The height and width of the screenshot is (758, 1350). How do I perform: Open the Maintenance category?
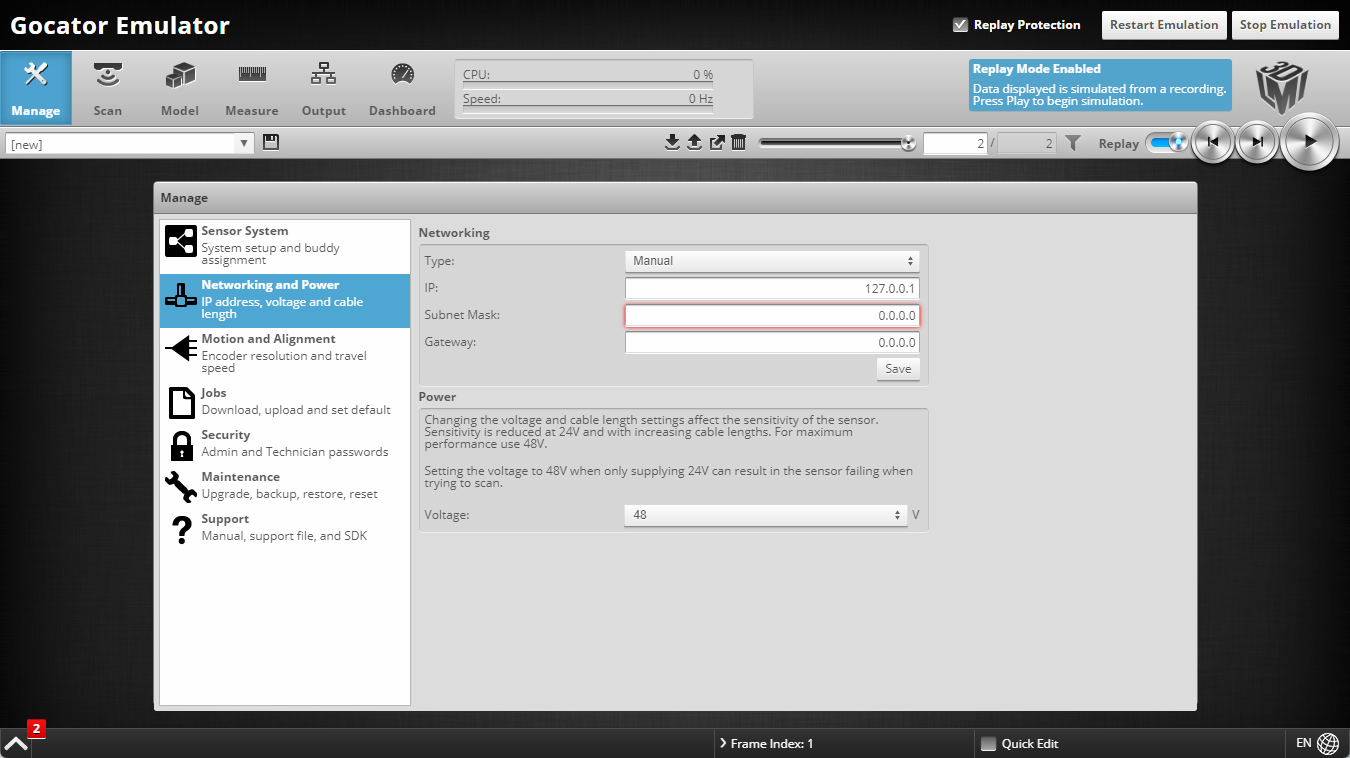click(x=285, y=486)
